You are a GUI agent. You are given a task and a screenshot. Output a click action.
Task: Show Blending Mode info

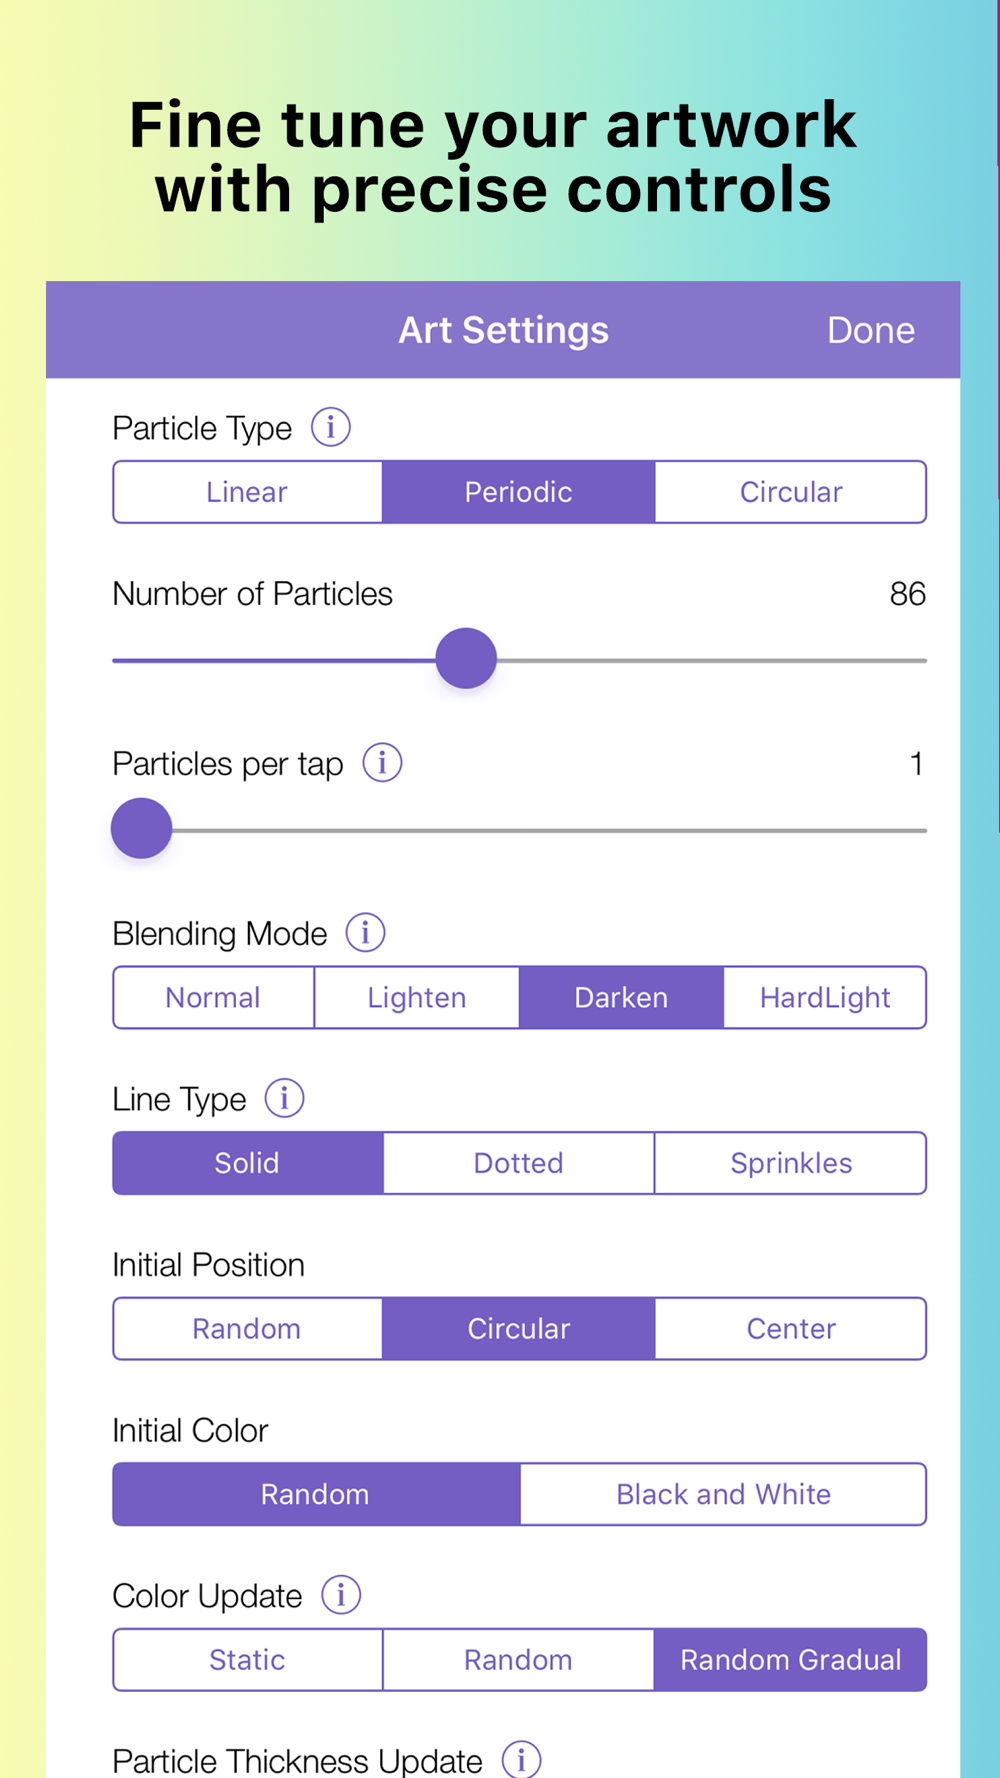(x=366, y=932)
